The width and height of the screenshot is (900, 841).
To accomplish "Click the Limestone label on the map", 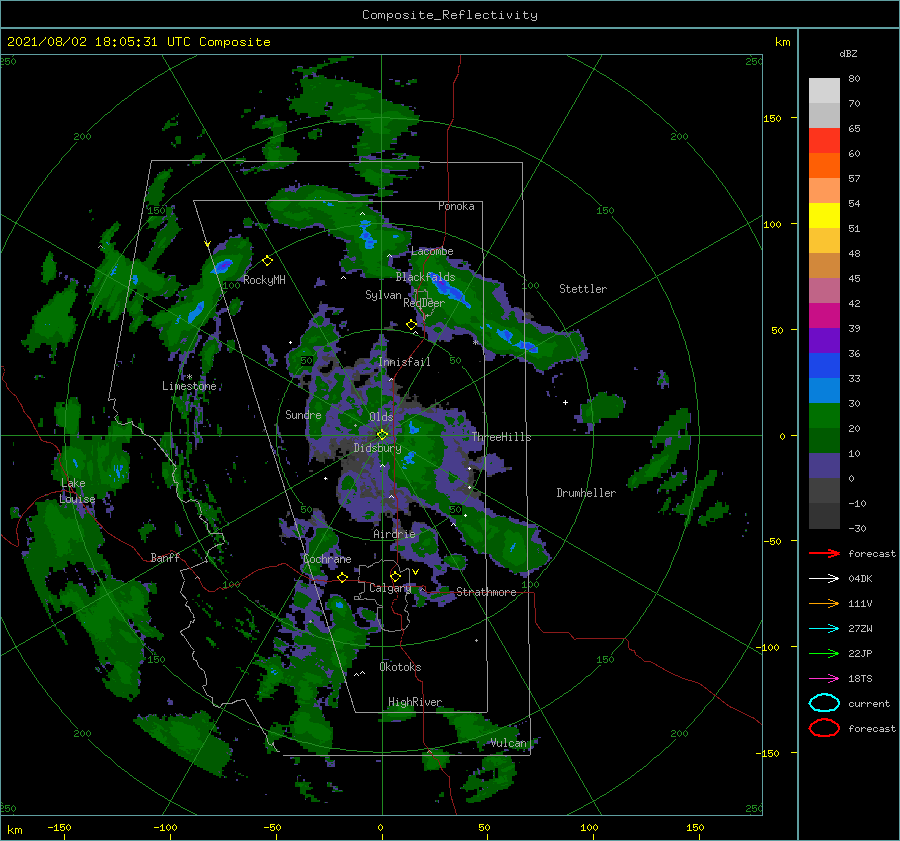I will point(189,386).
